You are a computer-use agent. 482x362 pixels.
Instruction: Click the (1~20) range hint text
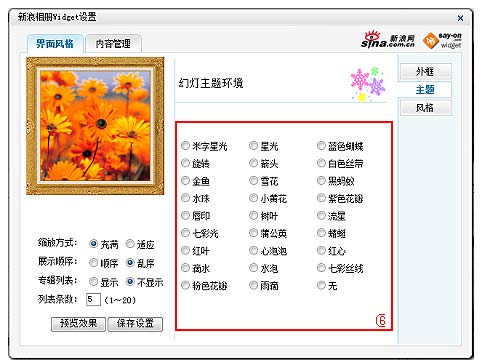click(120, 300)
